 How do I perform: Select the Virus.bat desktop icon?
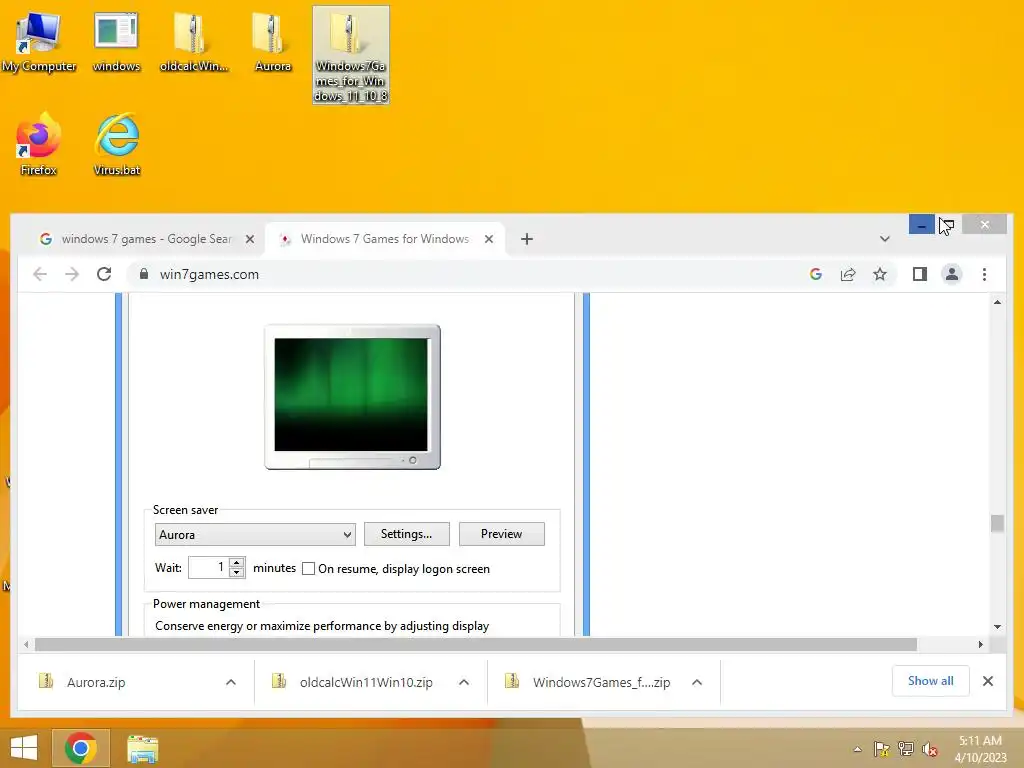(x=117, y=144)
